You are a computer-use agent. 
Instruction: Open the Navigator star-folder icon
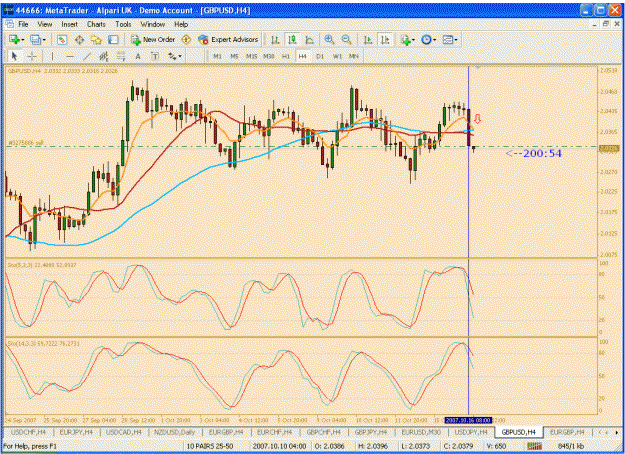[96, 39]
